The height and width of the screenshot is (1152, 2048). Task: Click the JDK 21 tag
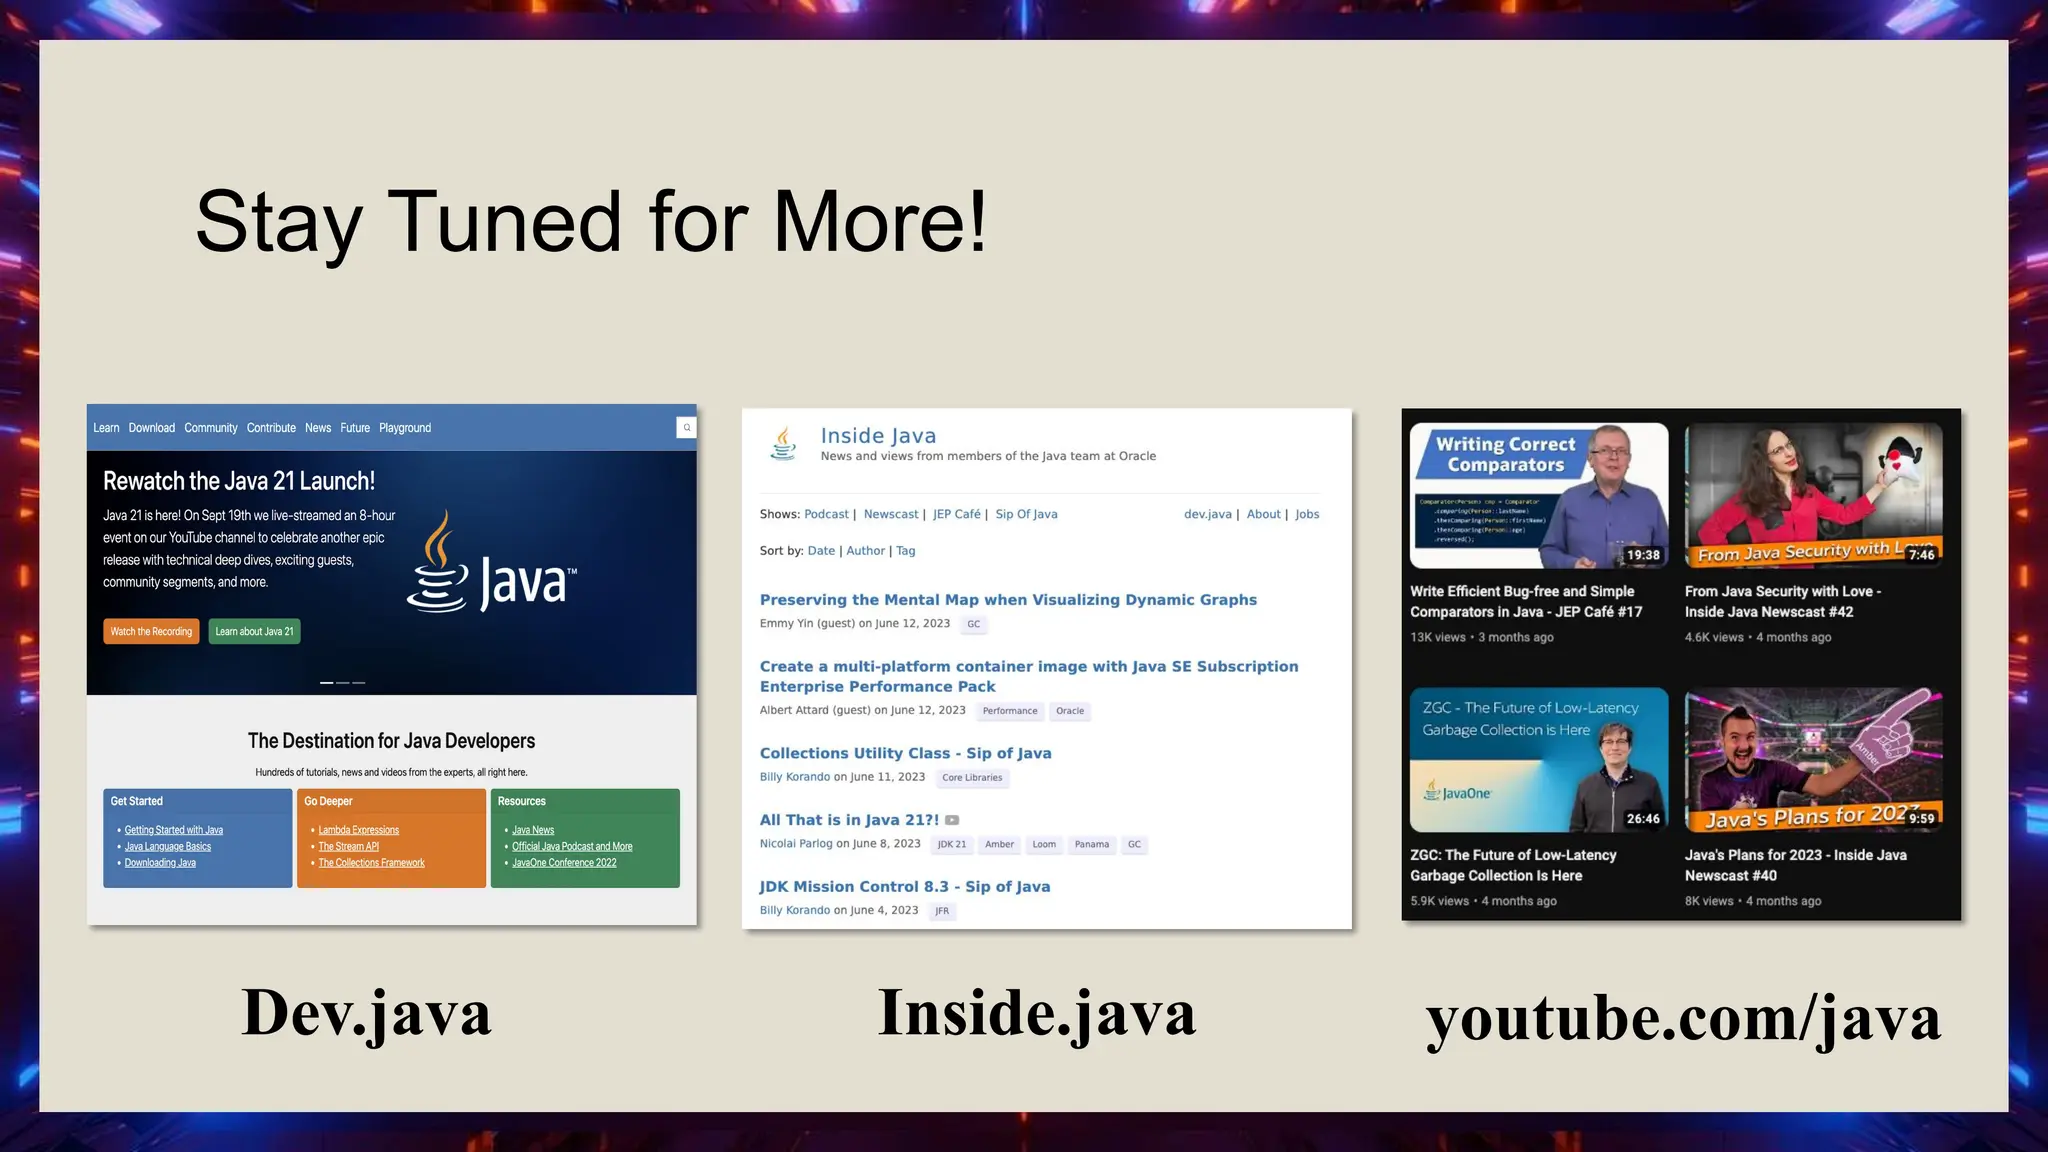coord(952,844)
